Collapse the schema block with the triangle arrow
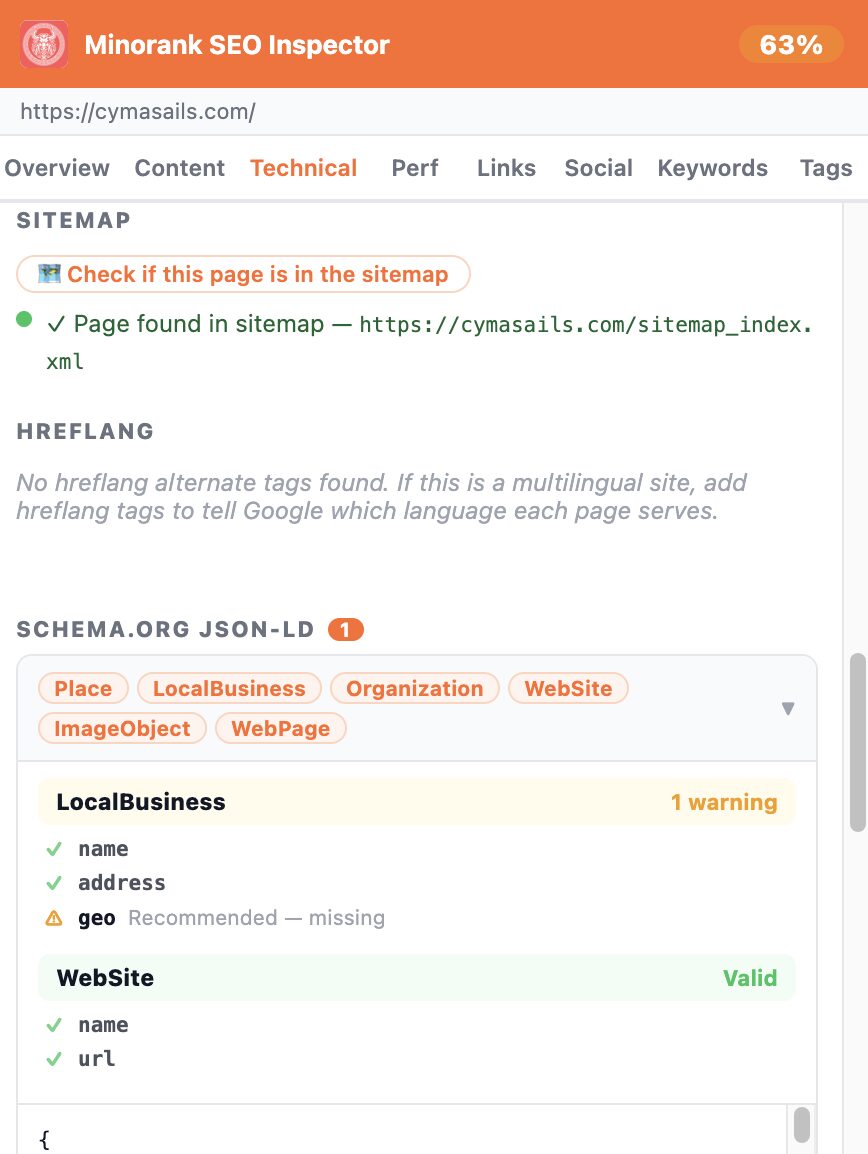 point(788,708)
